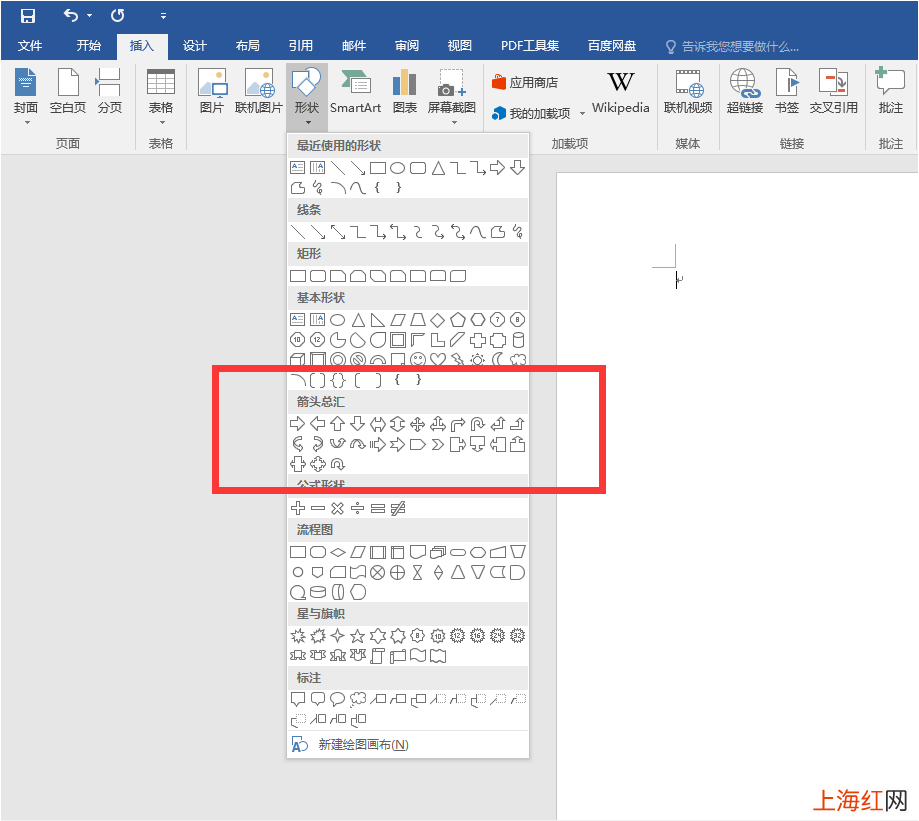
Task: Click the 告诉我您想要做什么 search box
Action: click(x=733, y=46)
